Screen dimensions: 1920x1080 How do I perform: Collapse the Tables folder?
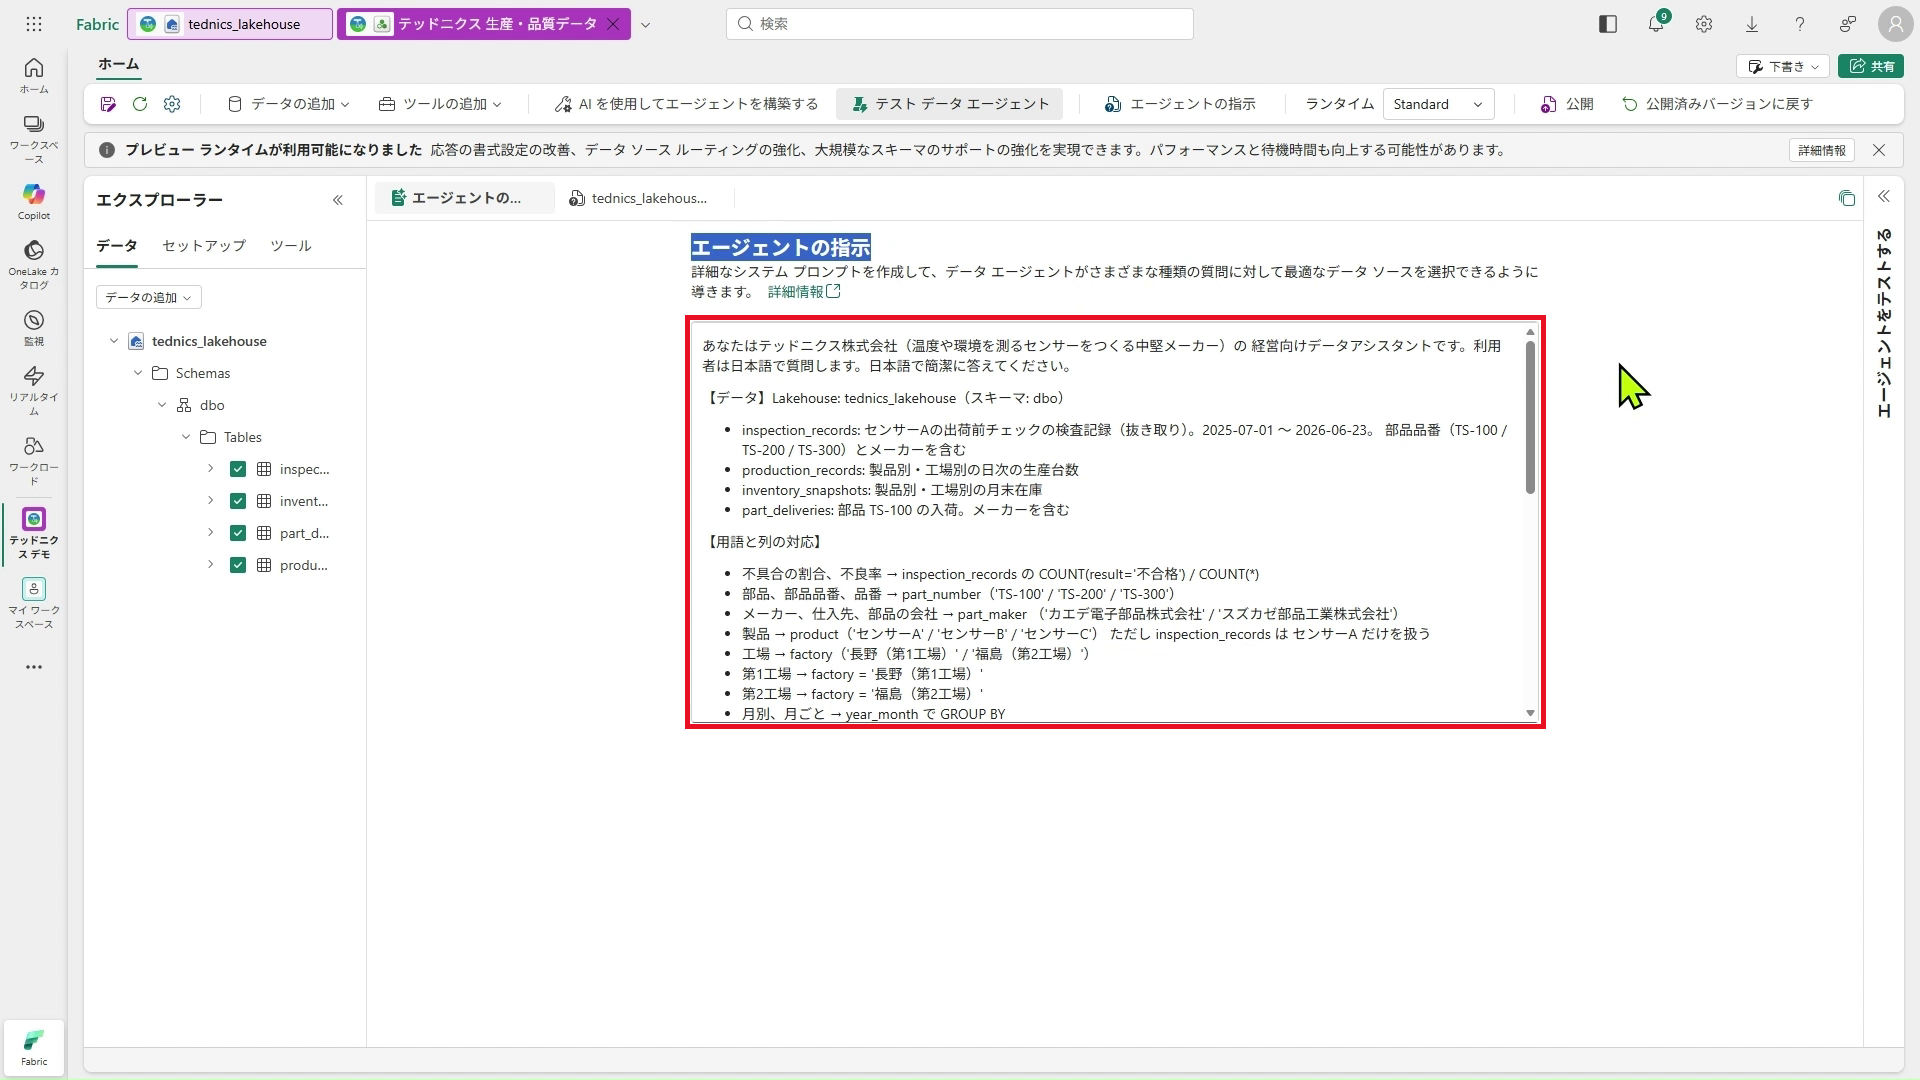coord(186,437)
